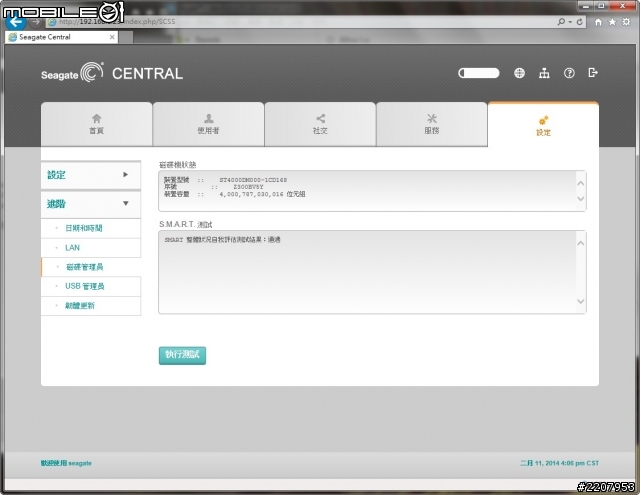
Task: Expand the 設定 sidebar section
Action: click(91, 175)
